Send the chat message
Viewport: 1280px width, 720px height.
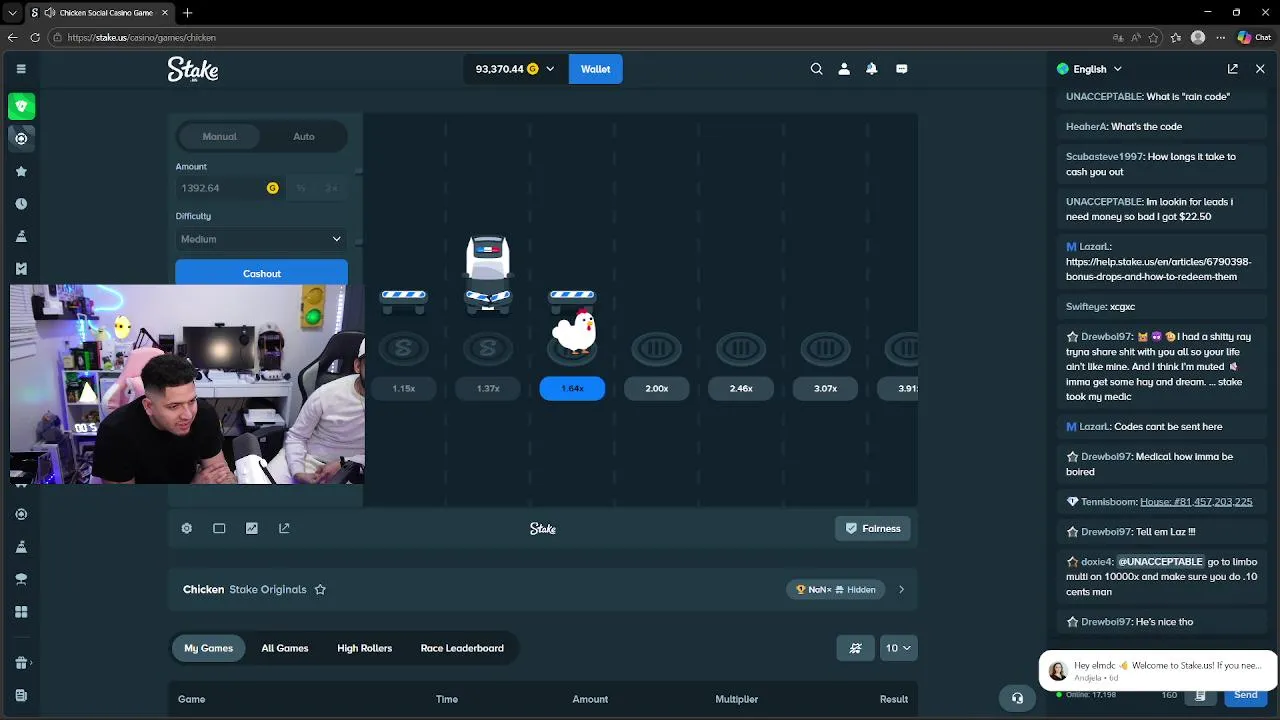click(x=1246, y=695)
